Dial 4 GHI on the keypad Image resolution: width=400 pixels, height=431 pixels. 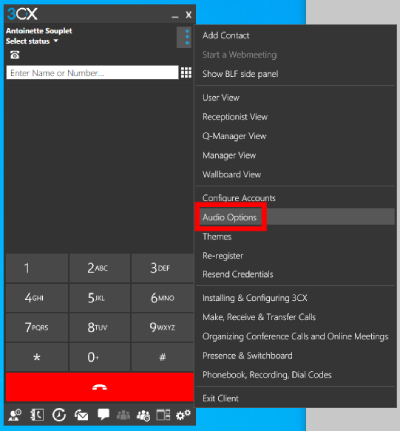tap(37, 298)
